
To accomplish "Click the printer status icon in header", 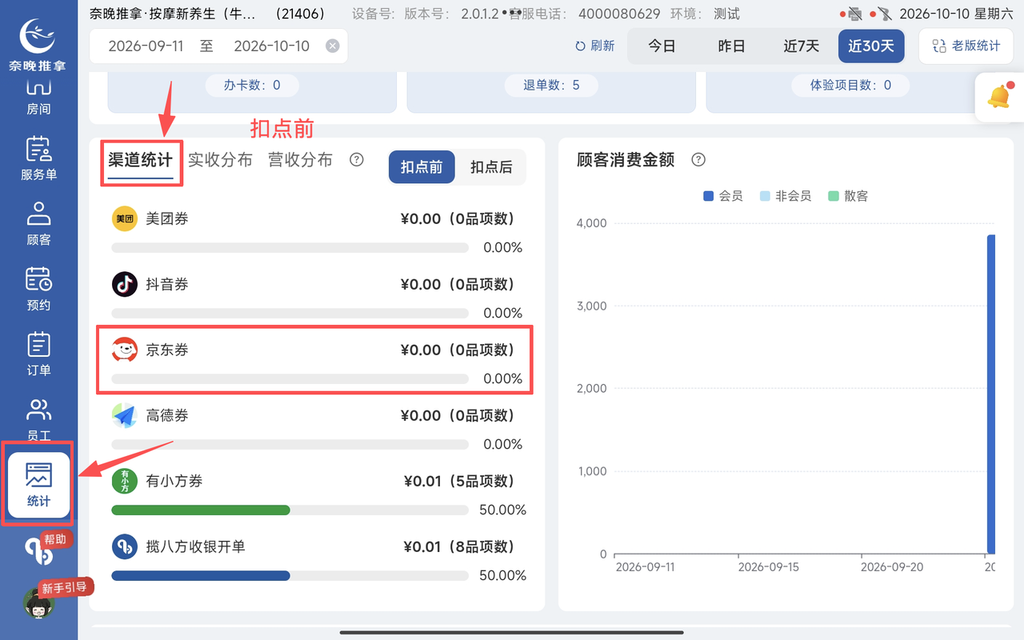I will pos(855,14).
